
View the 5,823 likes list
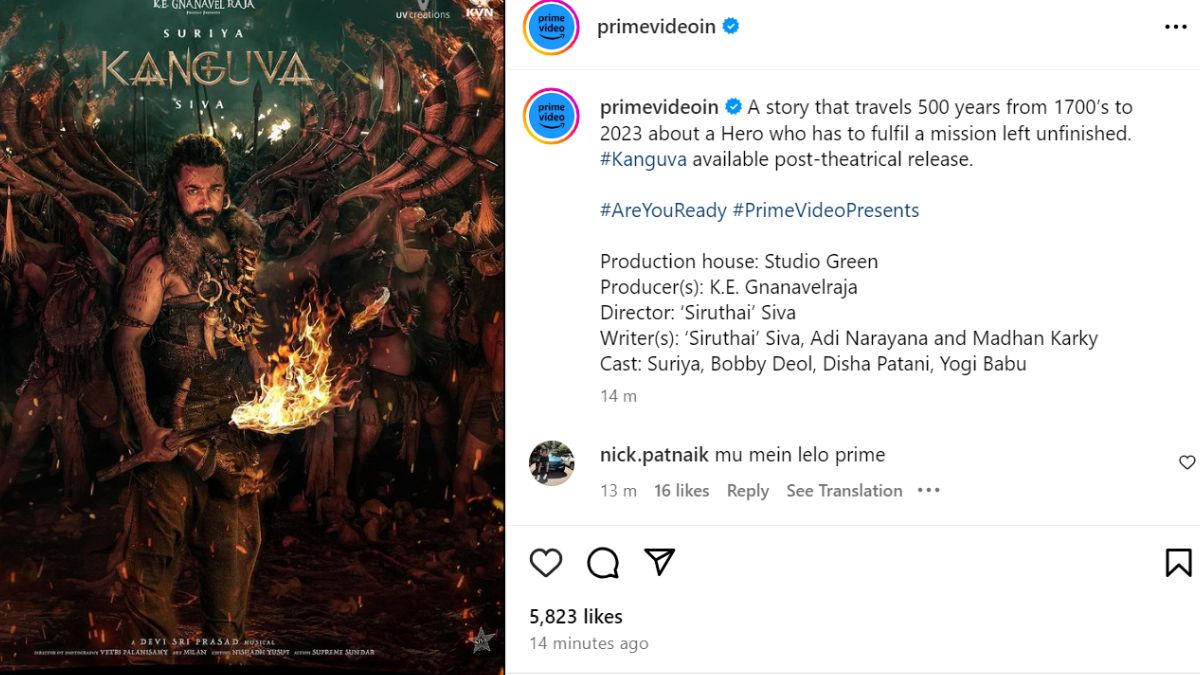[576, 616]
